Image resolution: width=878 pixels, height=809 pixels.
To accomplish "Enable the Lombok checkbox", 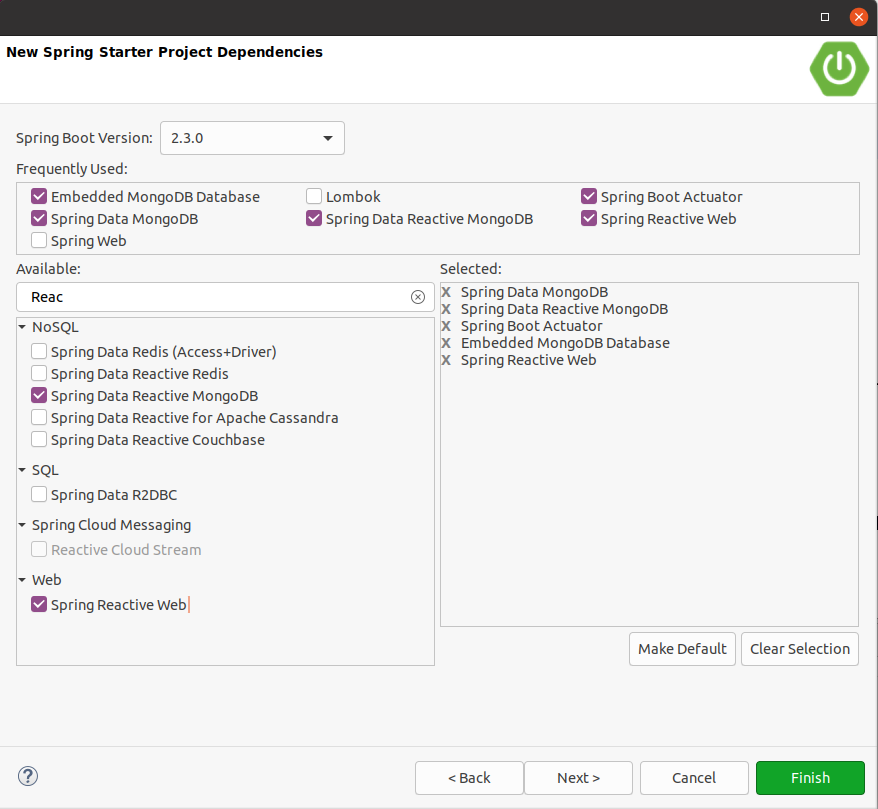I will (314, 197).
